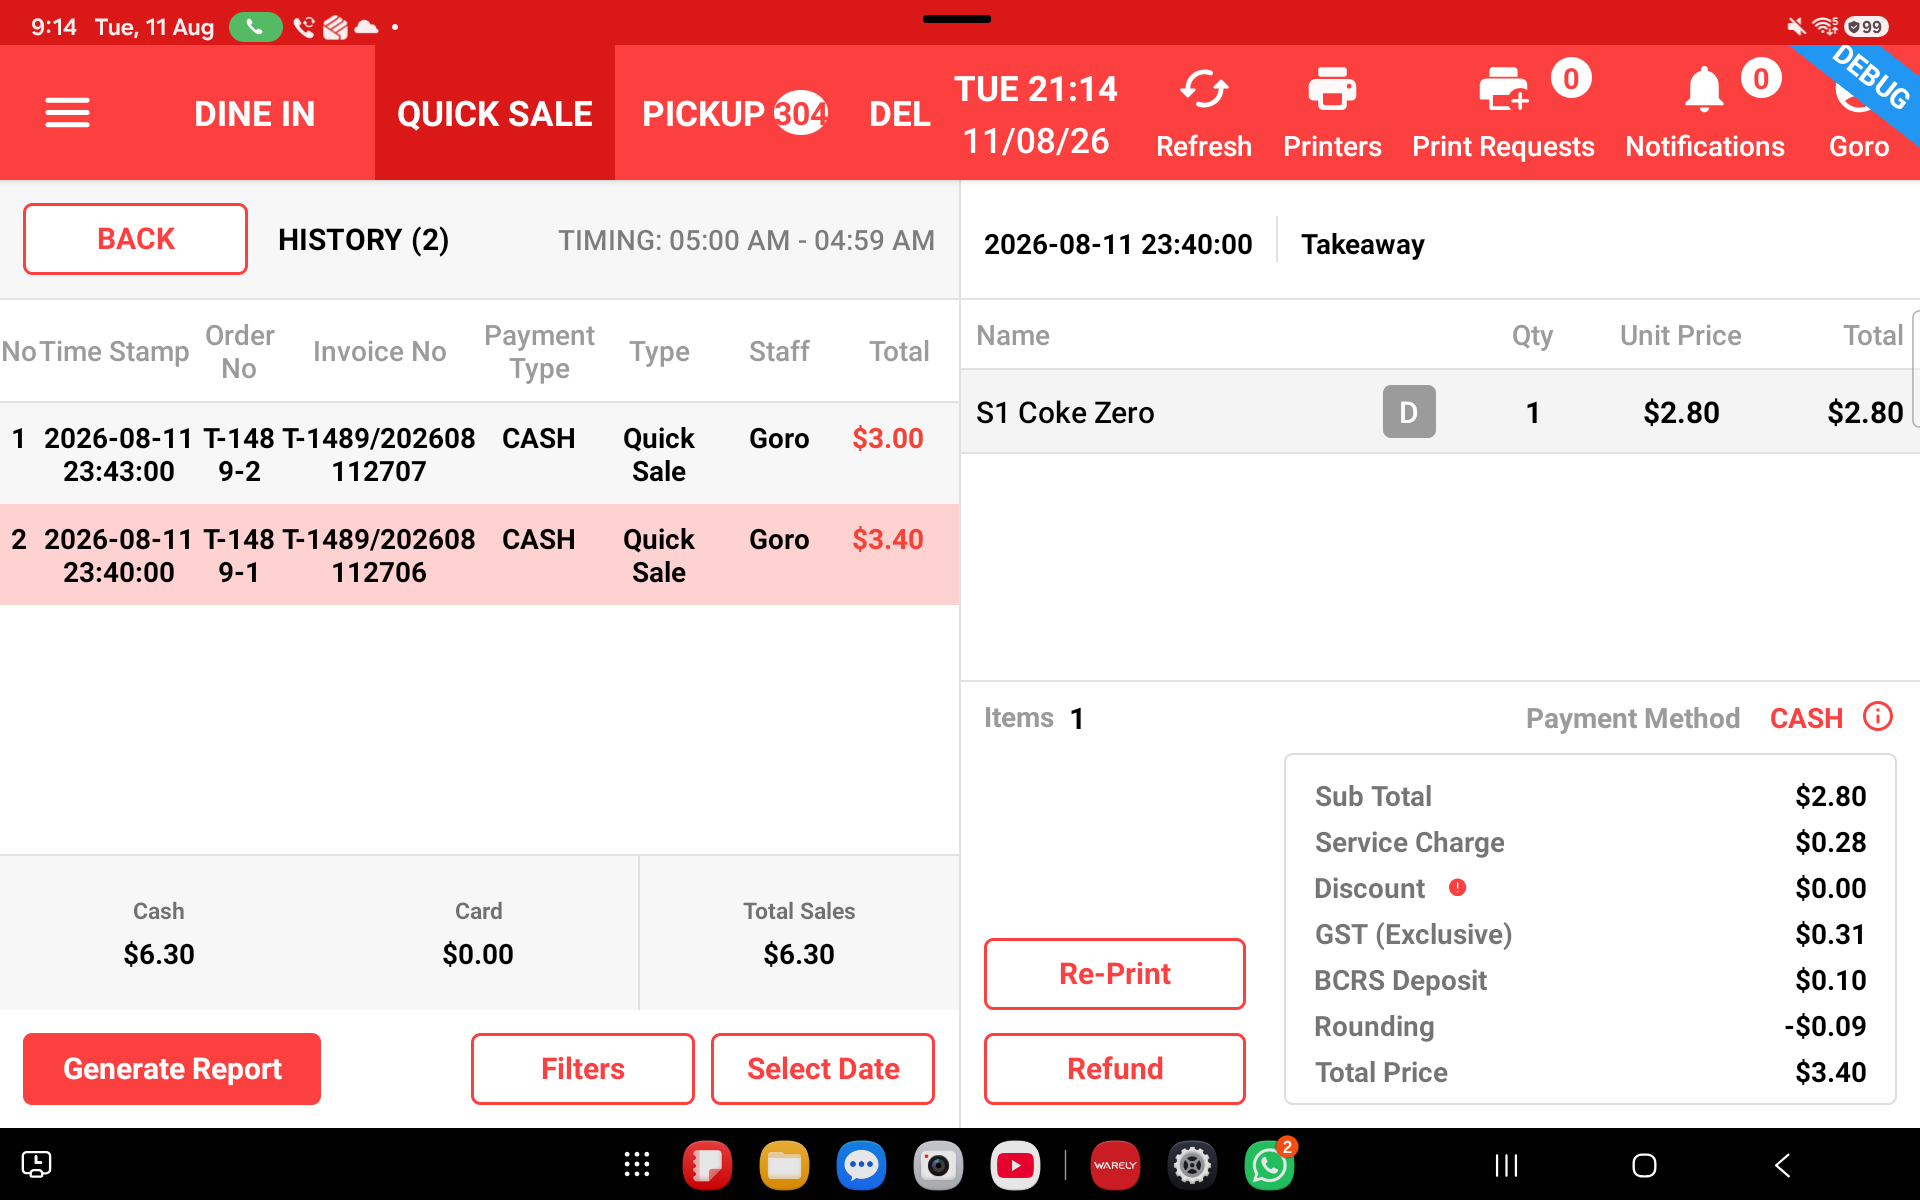
Task: Open the YouTube app
Action: (1015, 1165)
